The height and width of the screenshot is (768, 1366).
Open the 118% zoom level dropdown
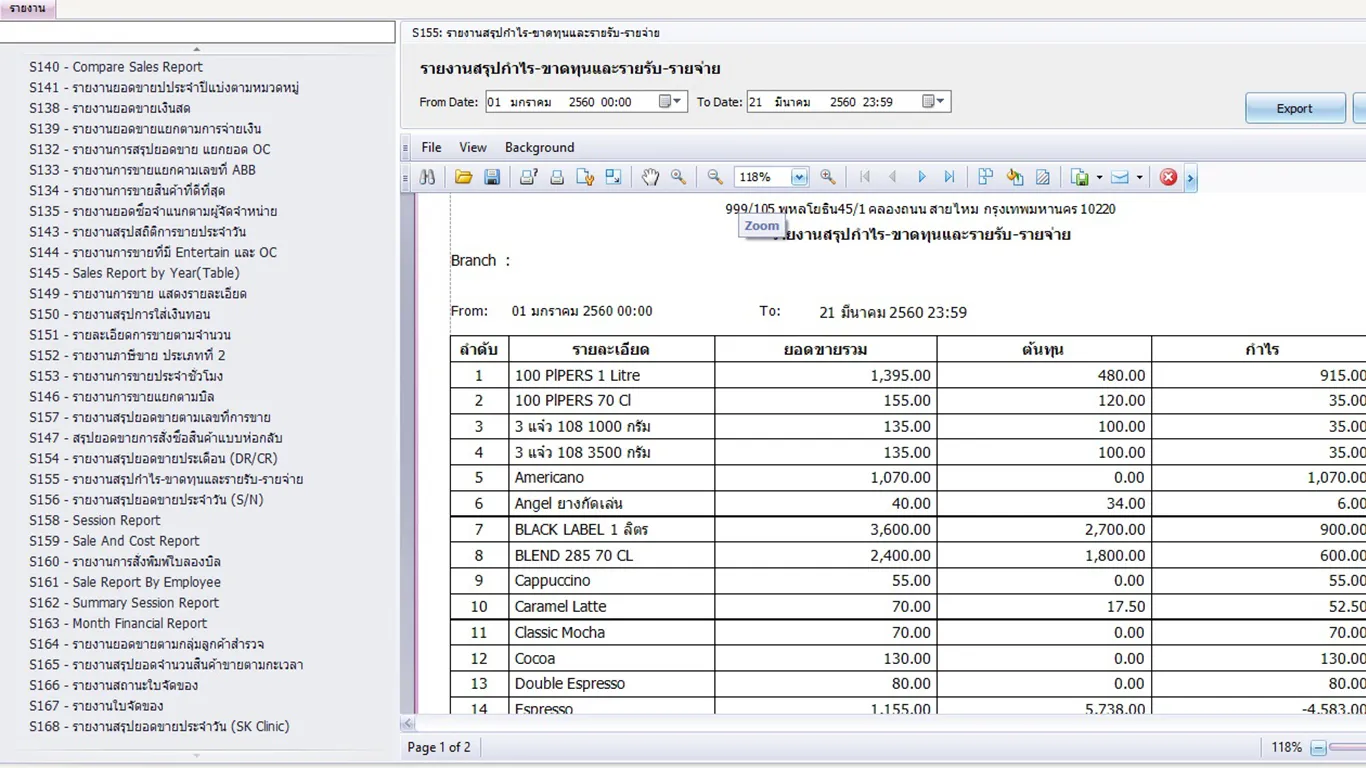(x=799, y=177)
